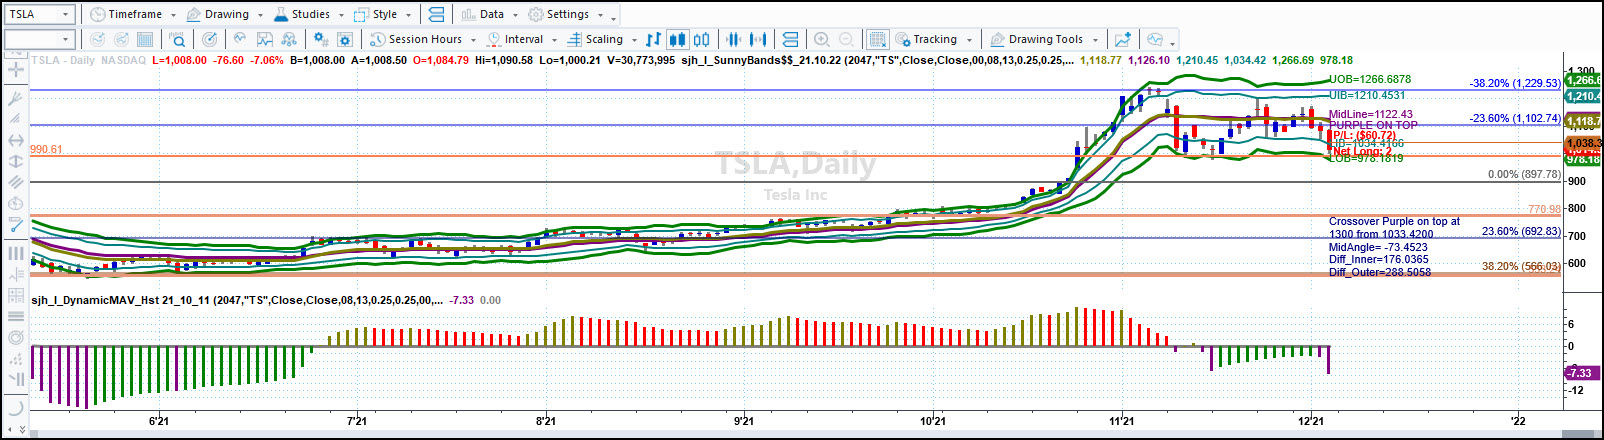Select the vertical bars tool in sidebar

coord(15,253)
